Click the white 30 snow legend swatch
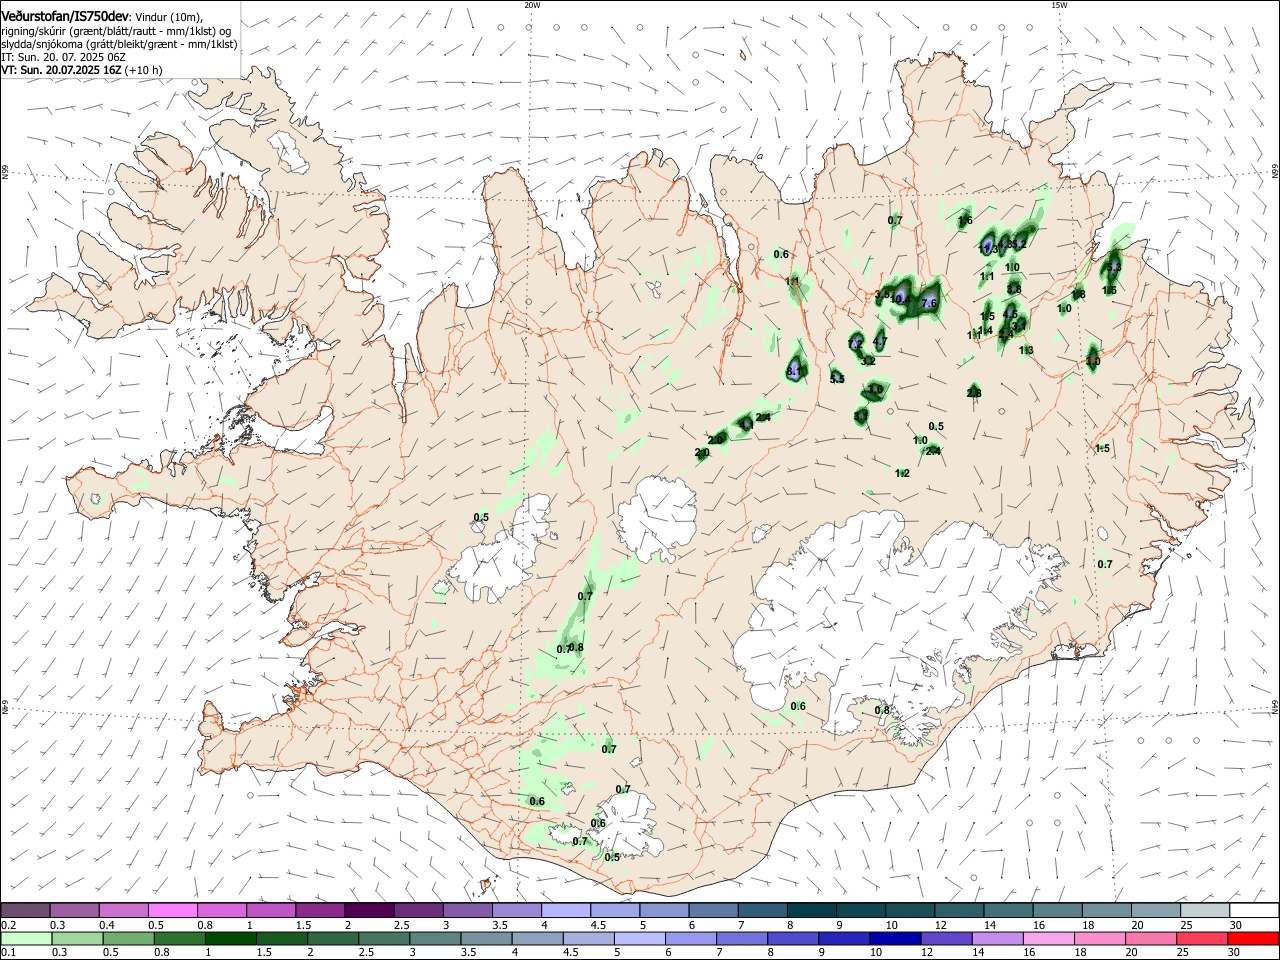The width and height of the screenshot is (1280, 960). [1253, 910]
